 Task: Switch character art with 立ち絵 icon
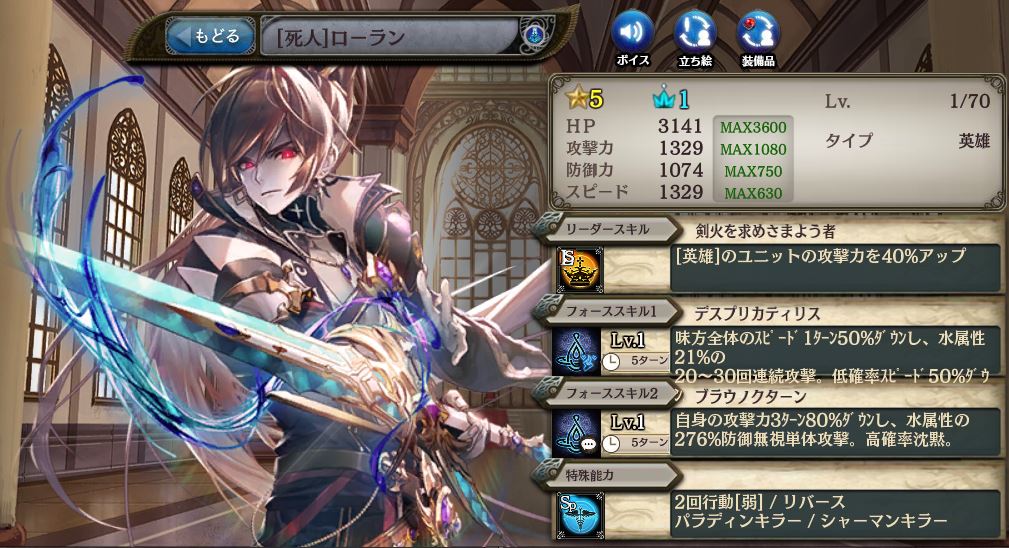click(x=695, y=37)
